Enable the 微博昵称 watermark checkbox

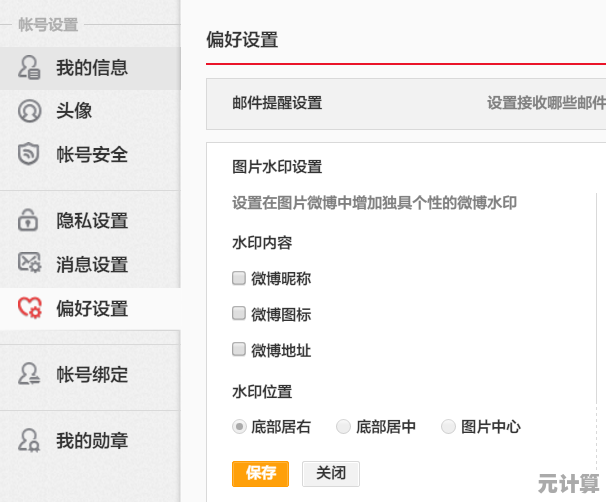239,278
